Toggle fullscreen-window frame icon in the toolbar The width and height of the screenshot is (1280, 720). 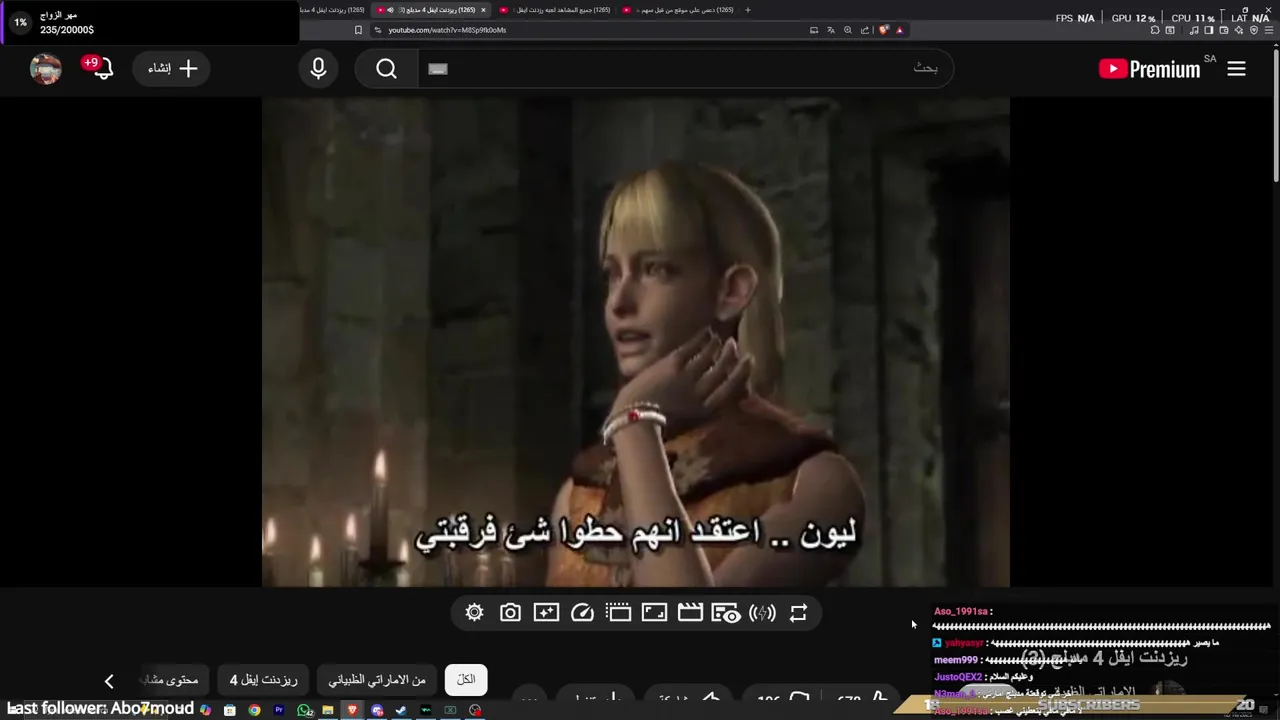[x=654, y=613]
